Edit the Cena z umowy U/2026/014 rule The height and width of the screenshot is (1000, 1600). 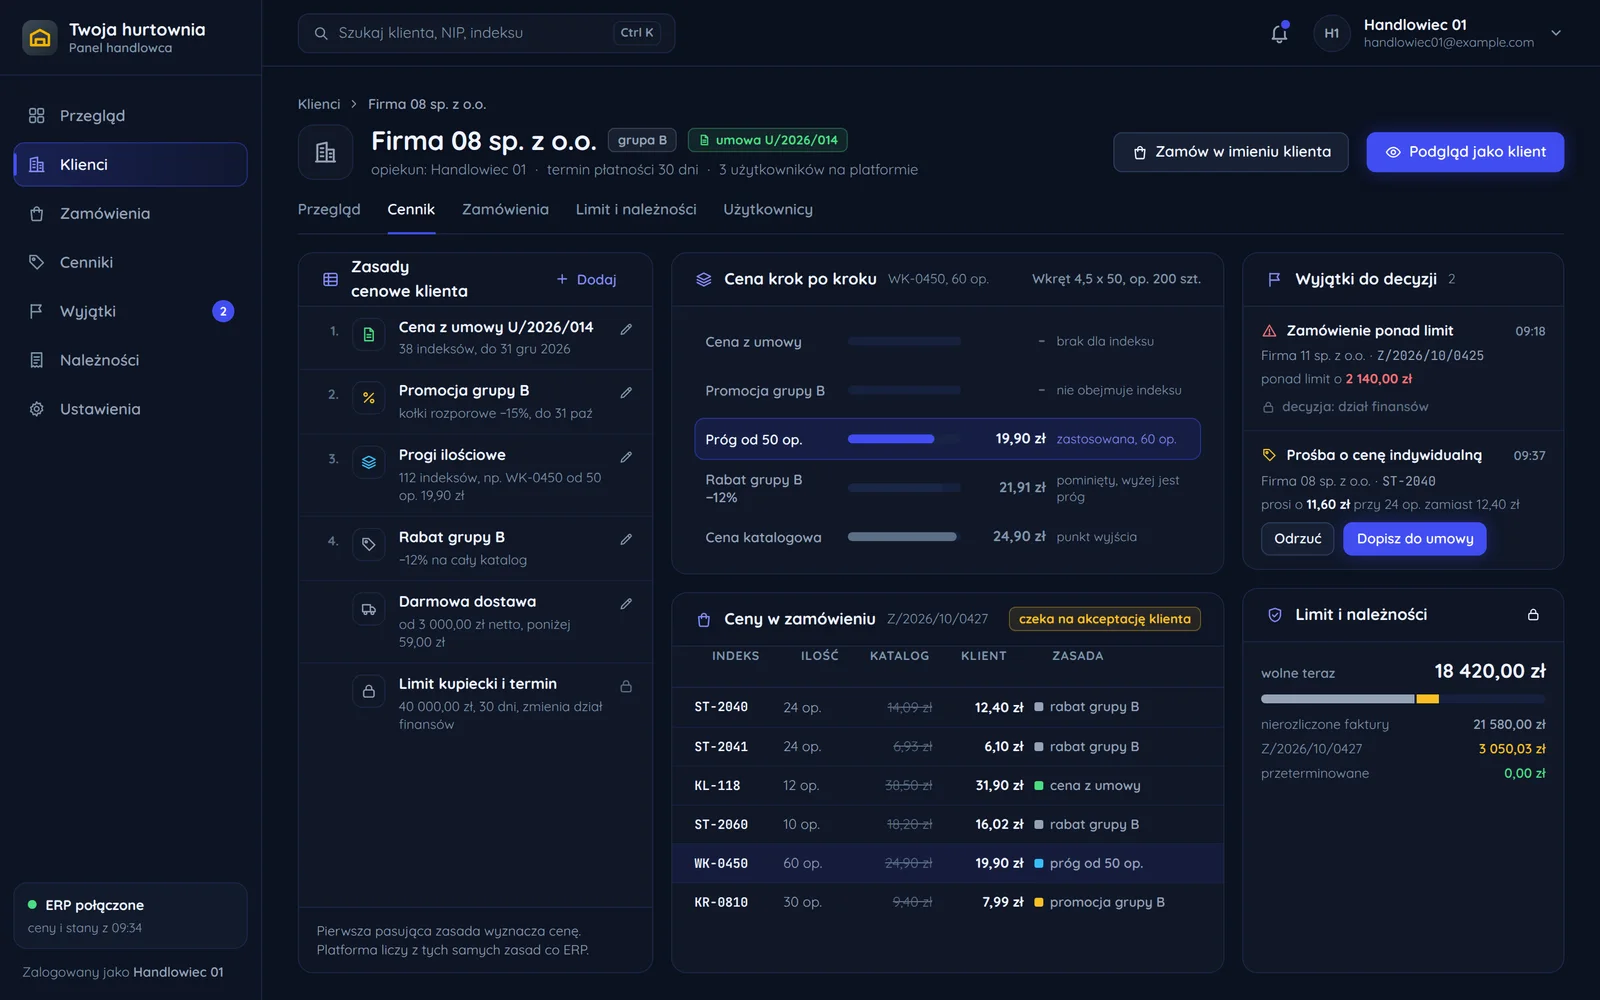(626, 329)
